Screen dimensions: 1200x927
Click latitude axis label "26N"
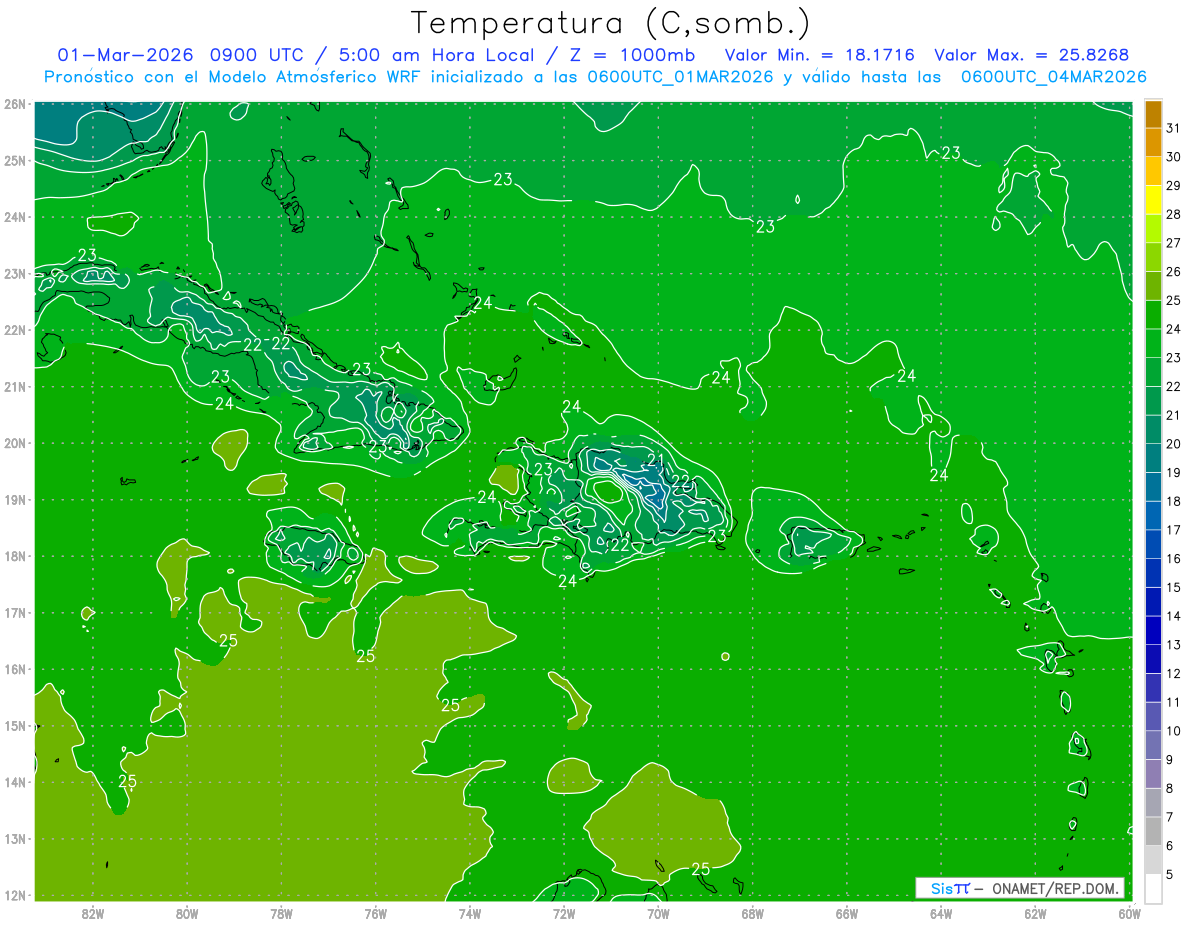[x=15, y=104]
